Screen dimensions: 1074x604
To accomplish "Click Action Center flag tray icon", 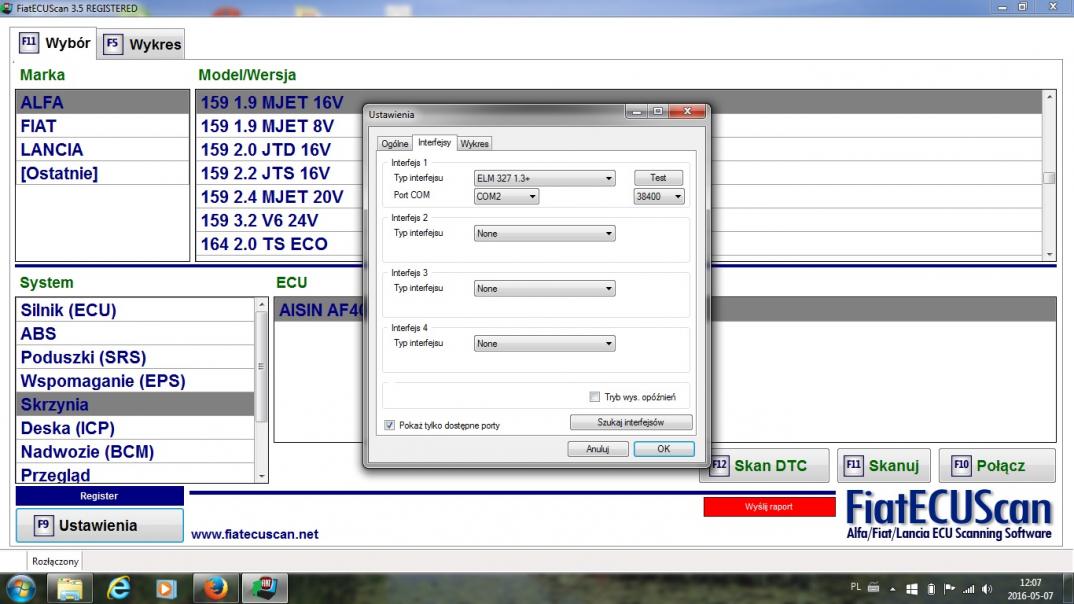I will (949, 589).
